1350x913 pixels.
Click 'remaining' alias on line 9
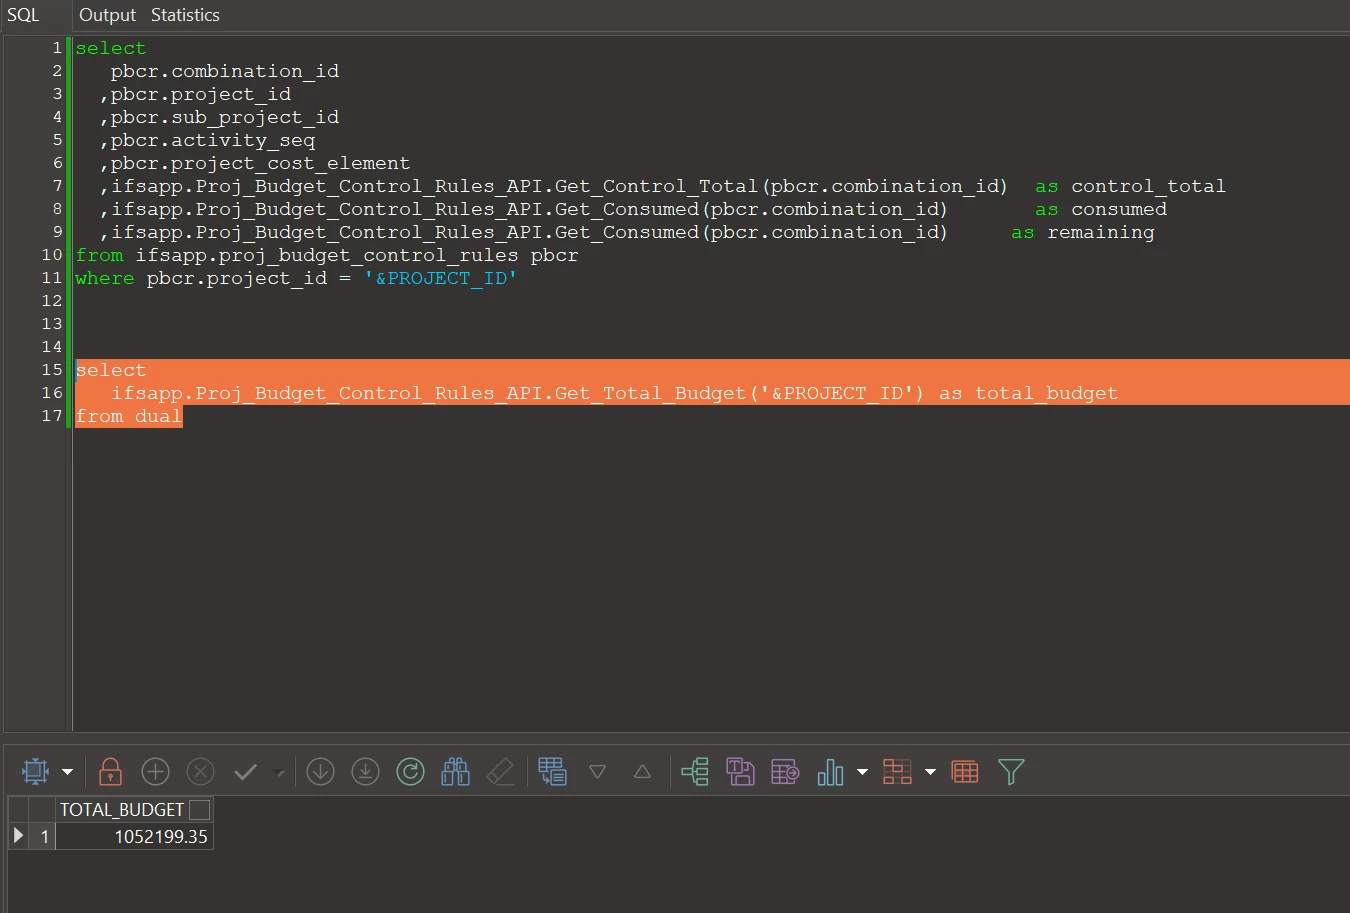pos(1101,232)
